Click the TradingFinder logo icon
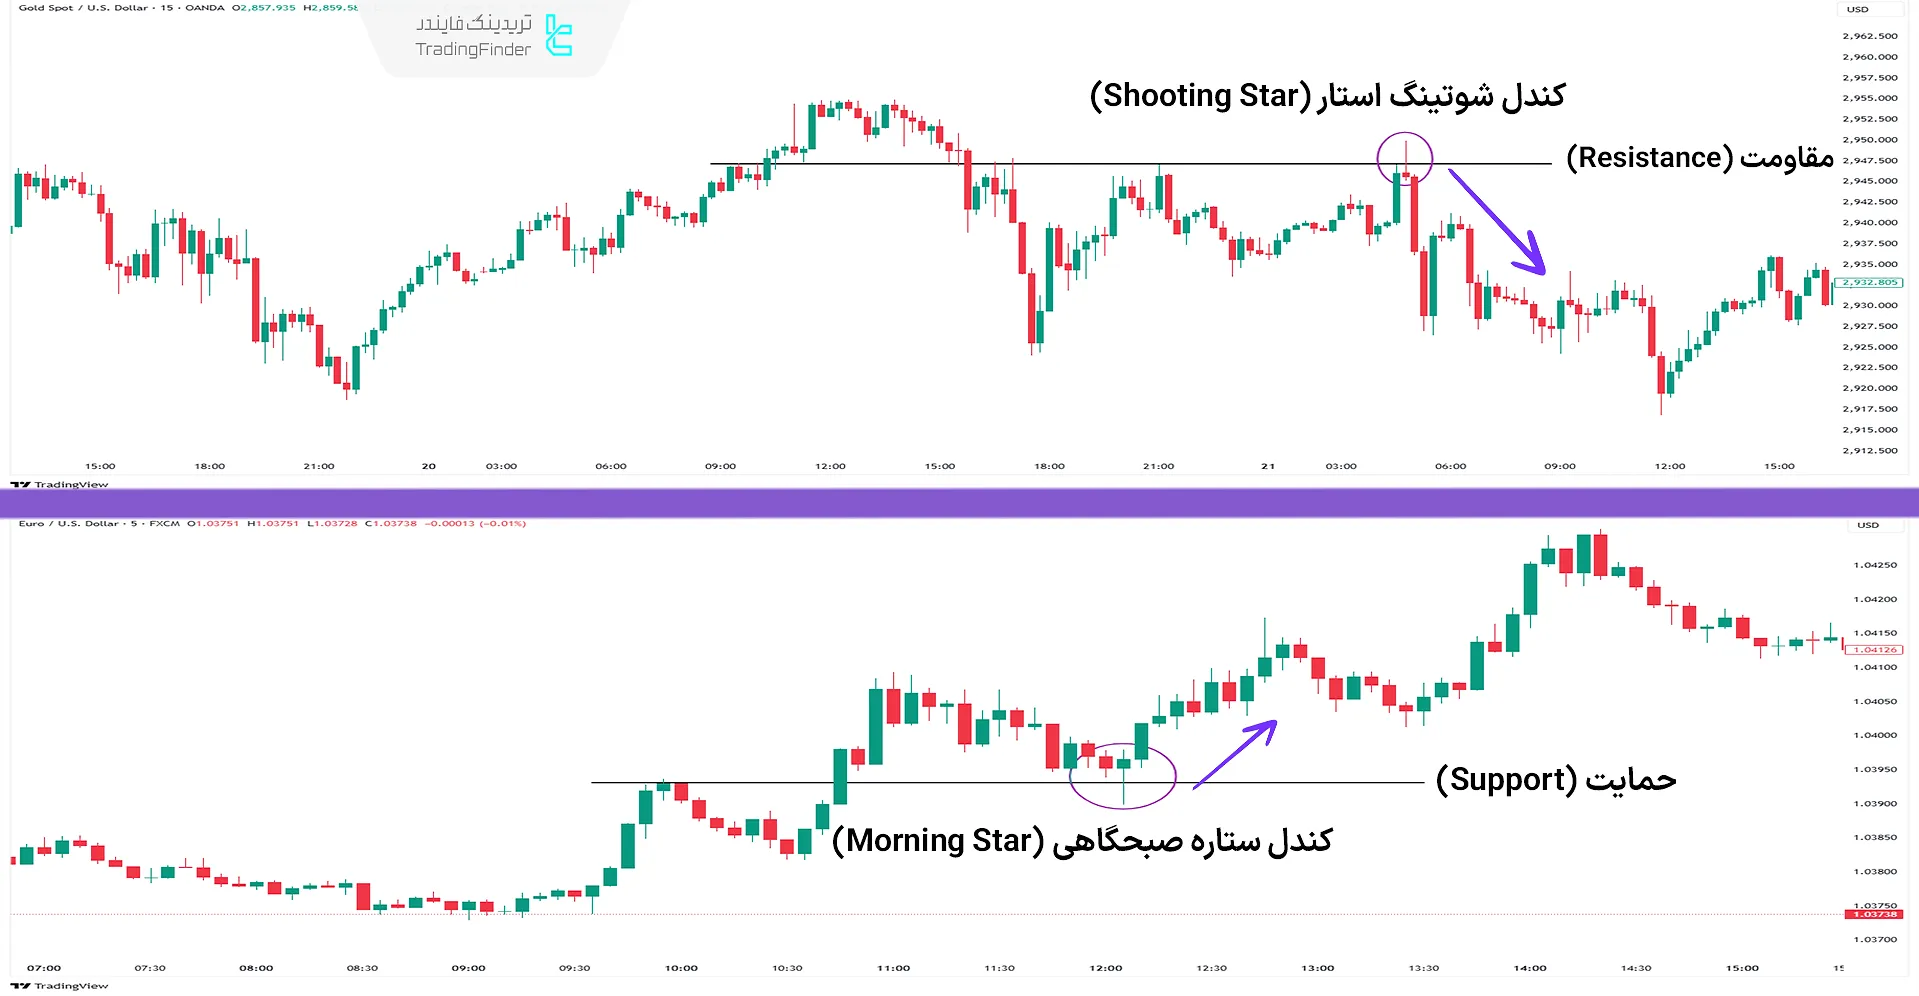The width and height of the screenshot is (1919, 996). point(558,36)
